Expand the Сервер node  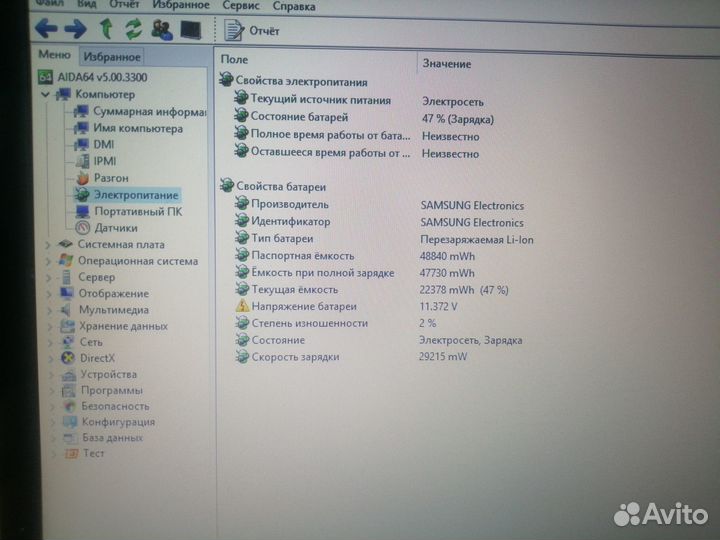[x=49, y=278]
